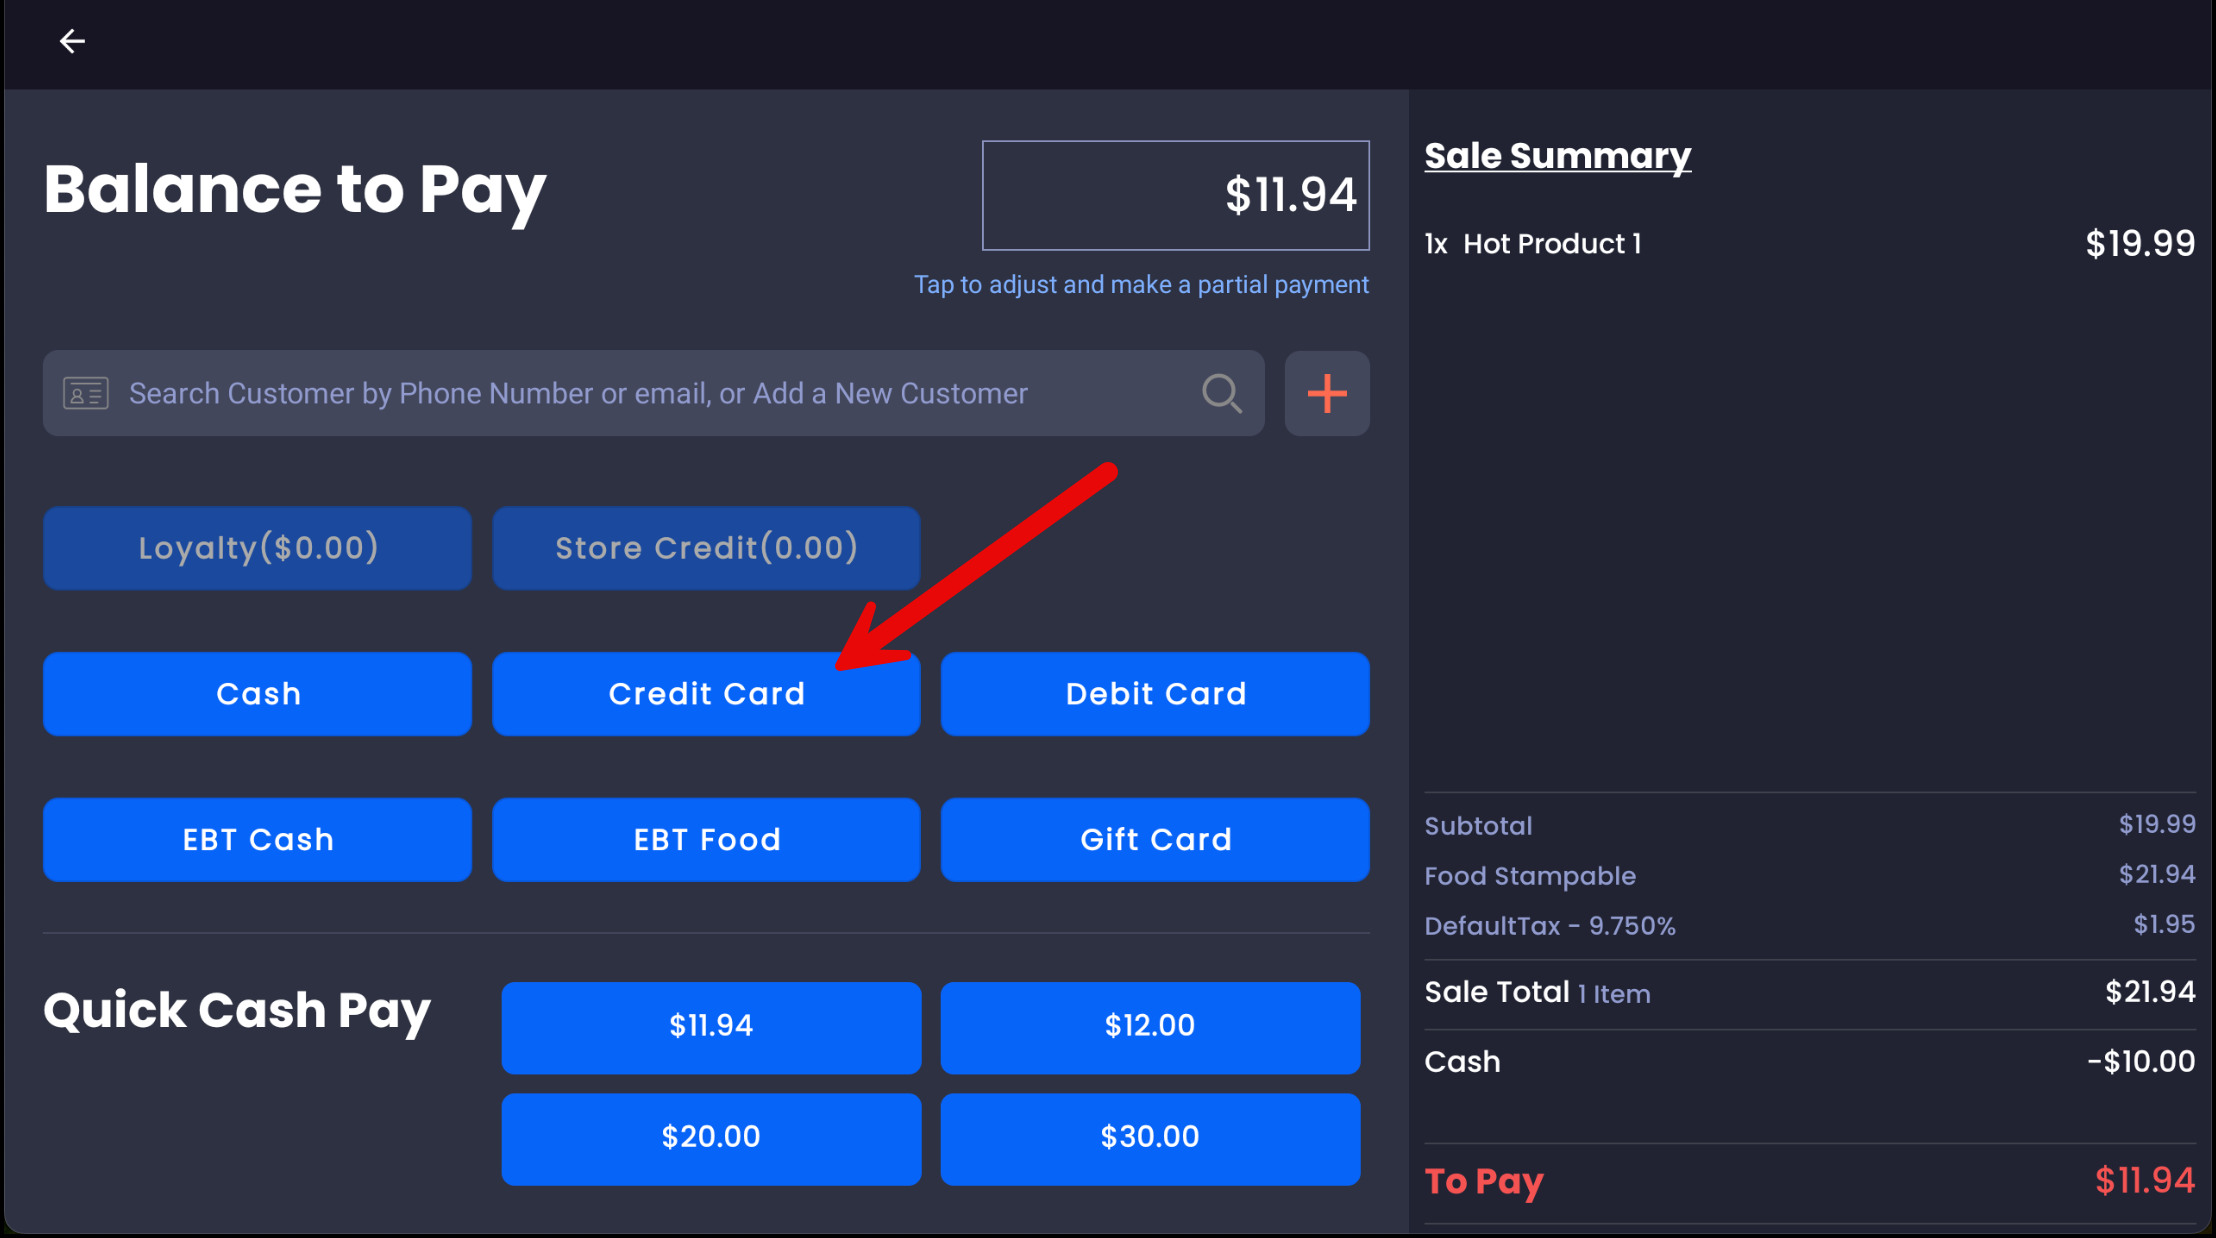Tap $12.00 quick cash button
Viewport: 2216px width, 1238px height.
pyautogui.click(x=1150, y=1027)
